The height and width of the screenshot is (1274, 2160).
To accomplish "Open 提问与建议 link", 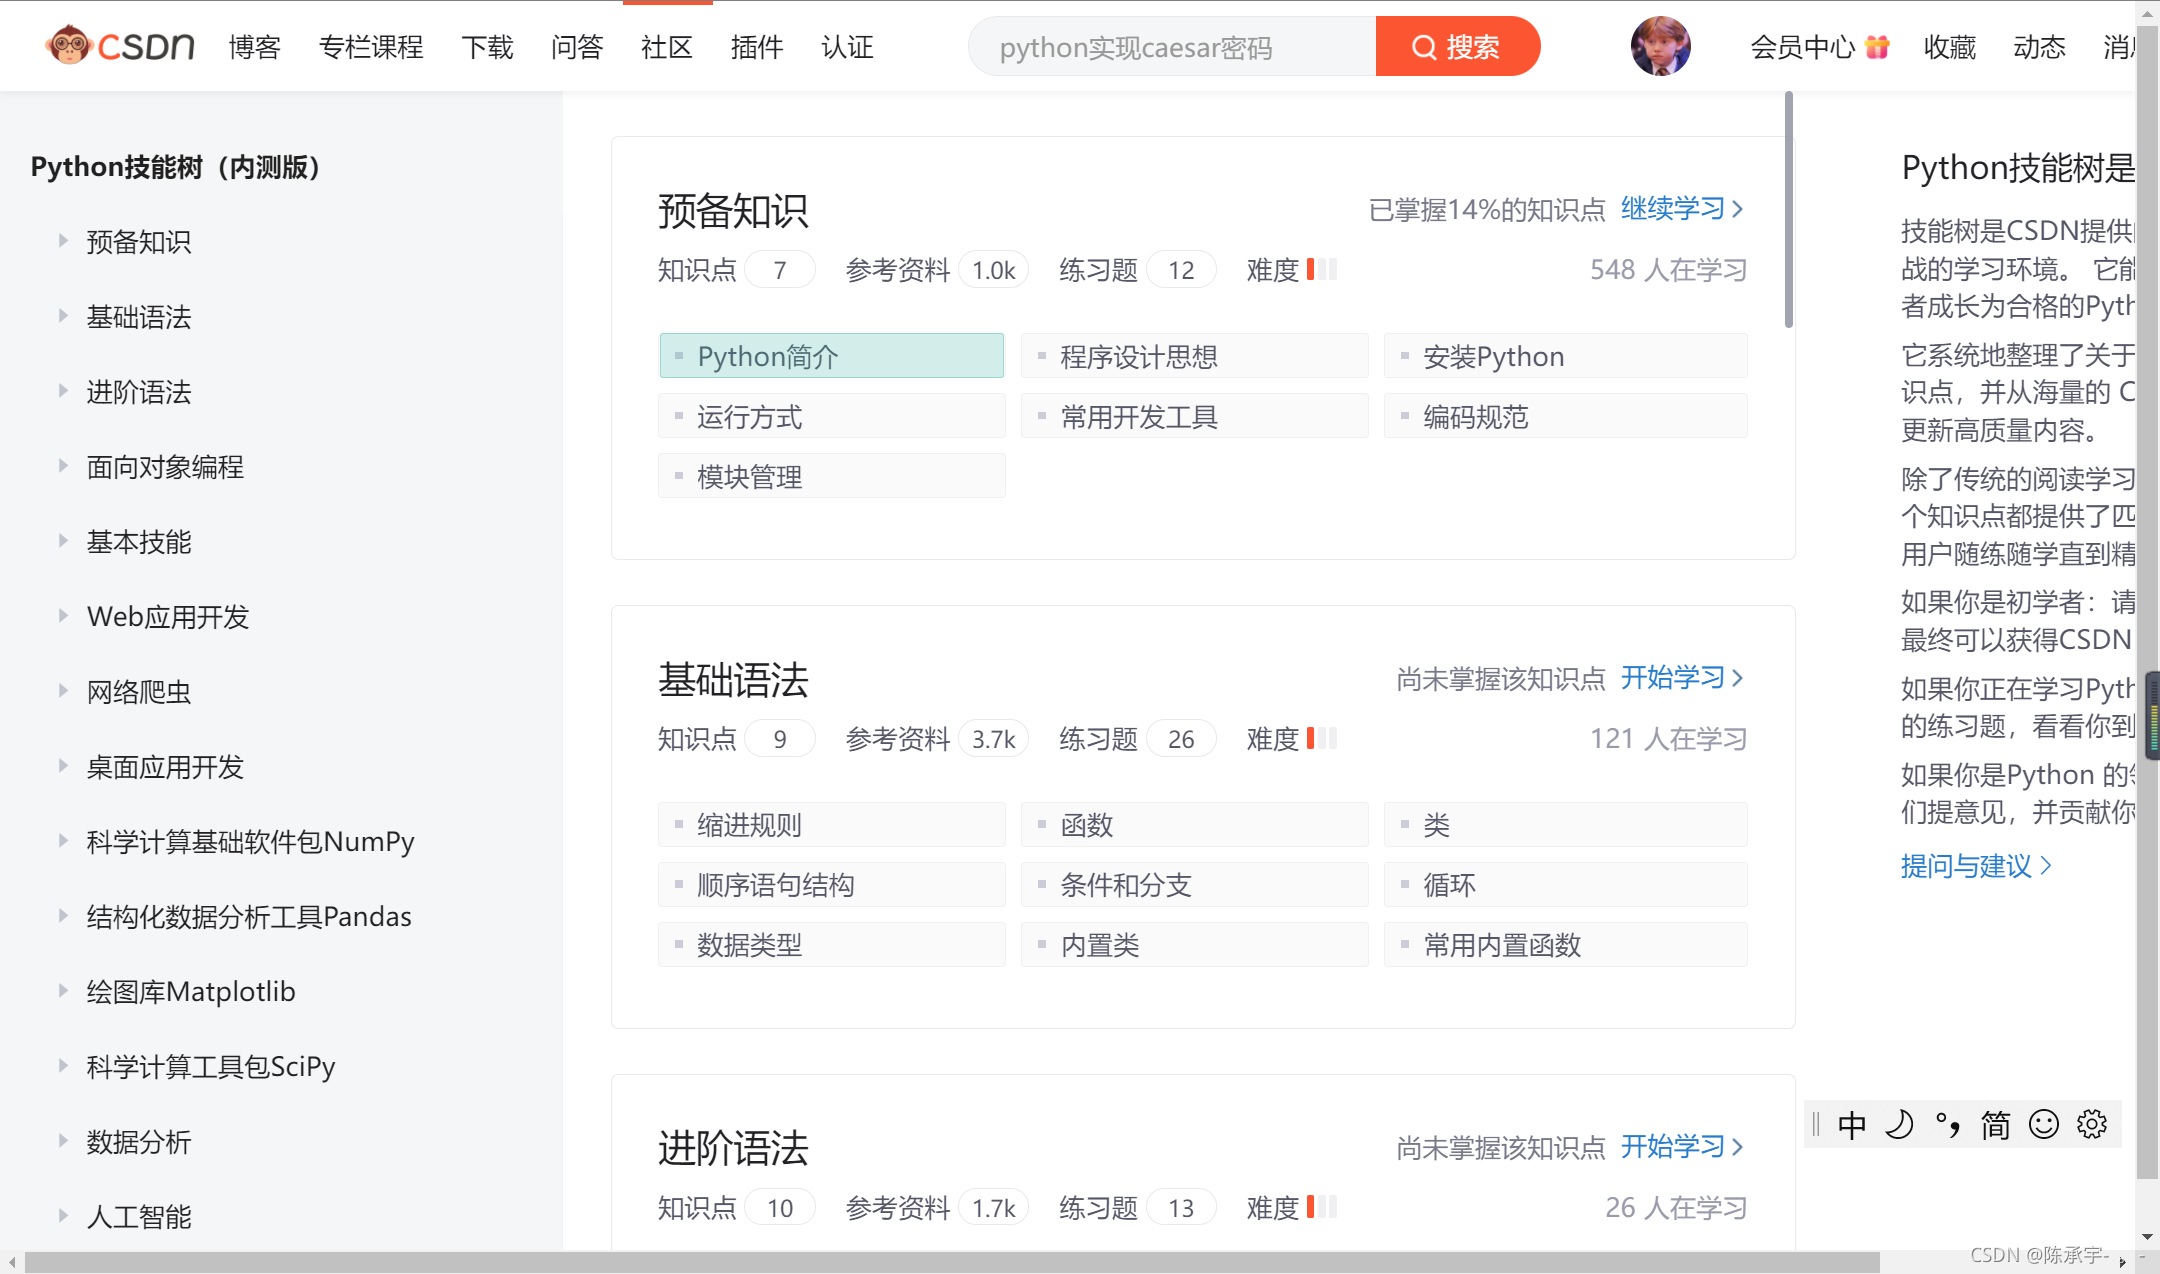I will pyautogui.click(x=1976, y=866).
